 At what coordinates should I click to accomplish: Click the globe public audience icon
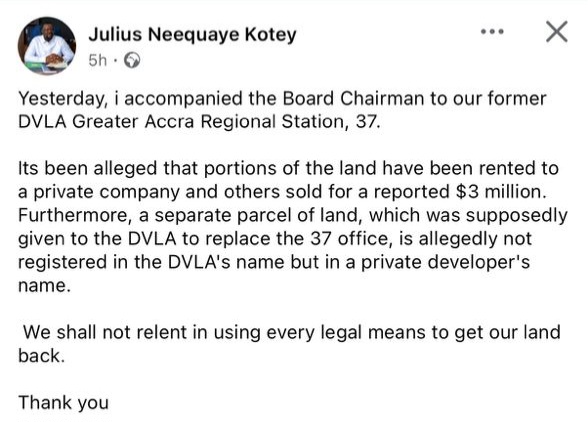[x=132, y=60]
